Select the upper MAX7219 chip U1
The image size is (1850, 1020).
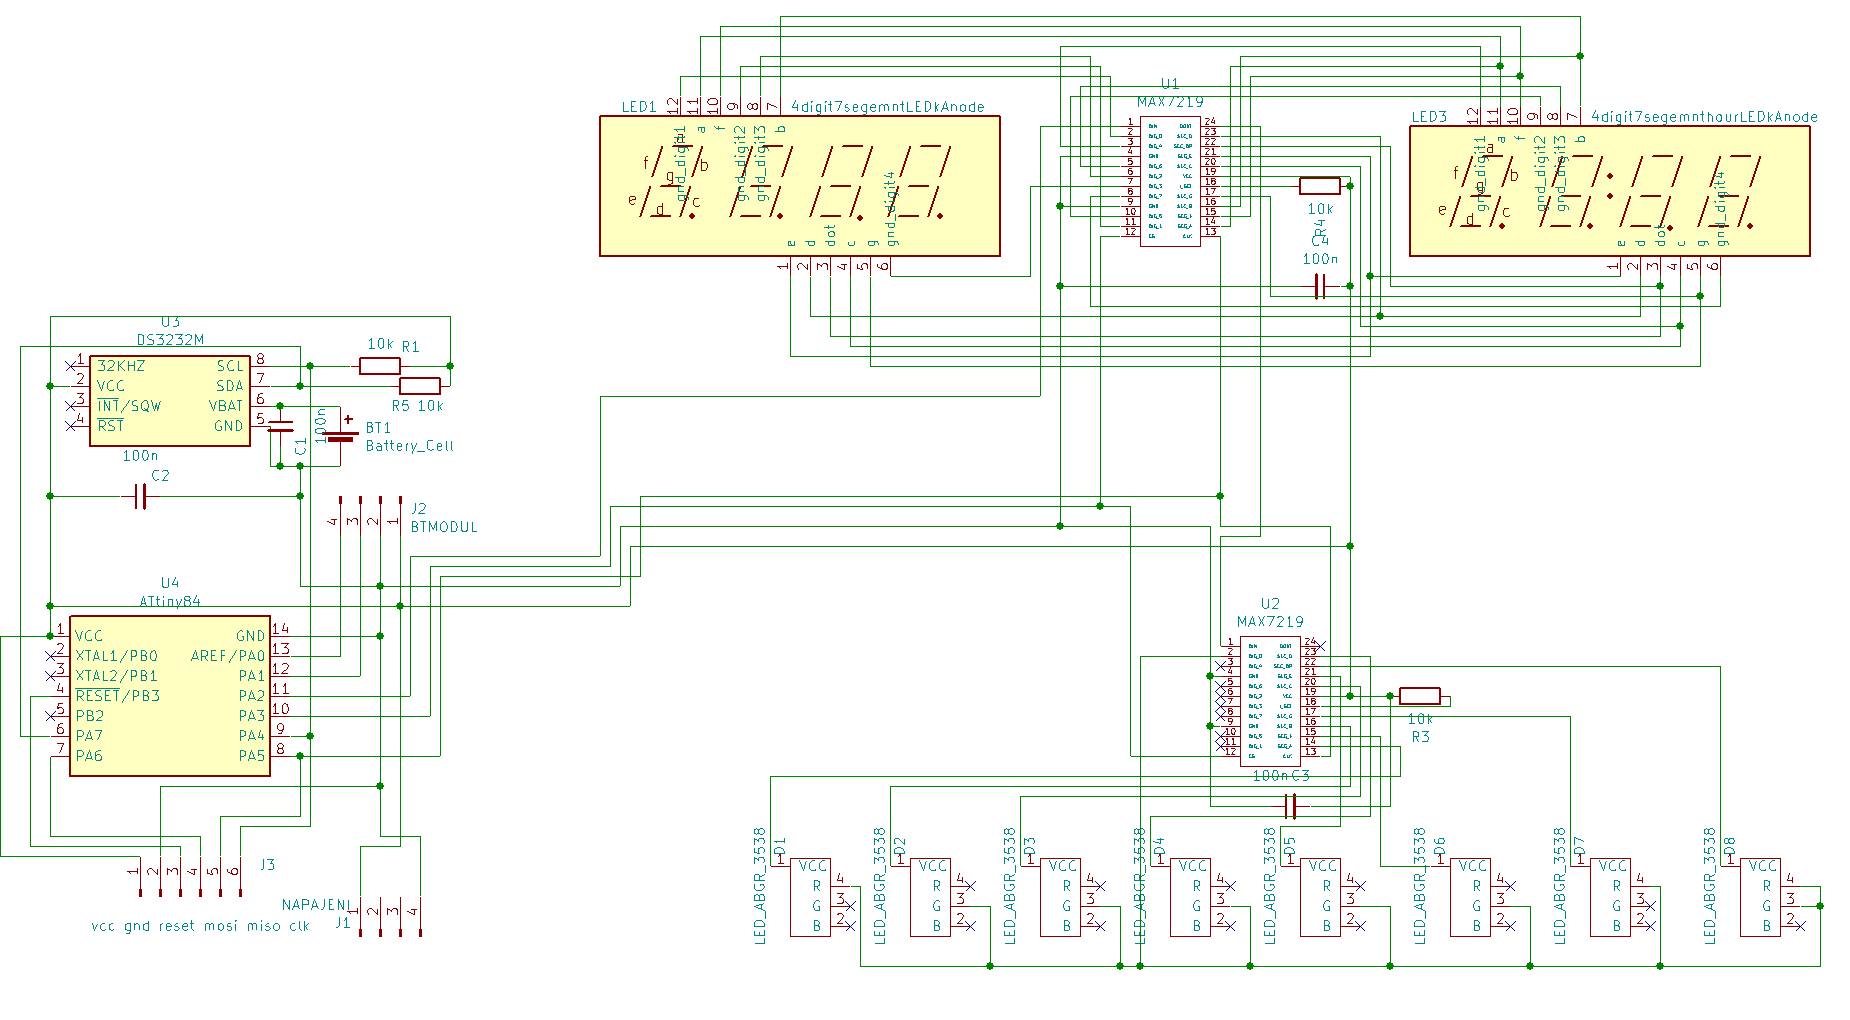tap(1170, 180)
